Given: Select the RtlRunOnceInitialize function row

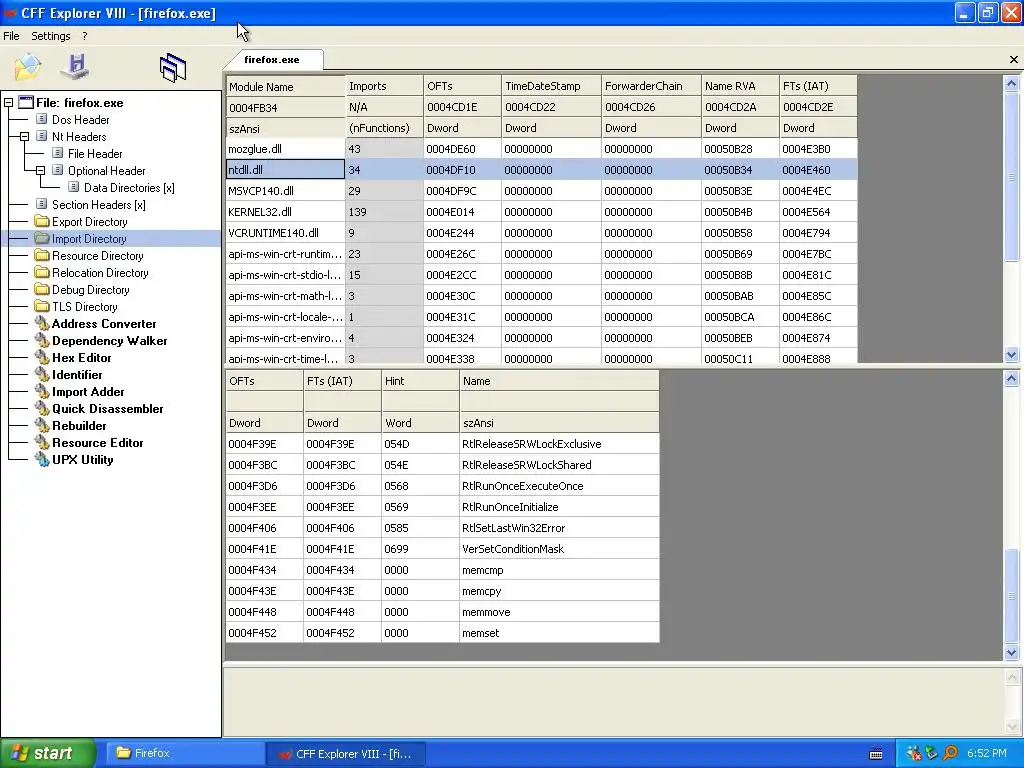Looking at the screenshot, I should [443, 507].
